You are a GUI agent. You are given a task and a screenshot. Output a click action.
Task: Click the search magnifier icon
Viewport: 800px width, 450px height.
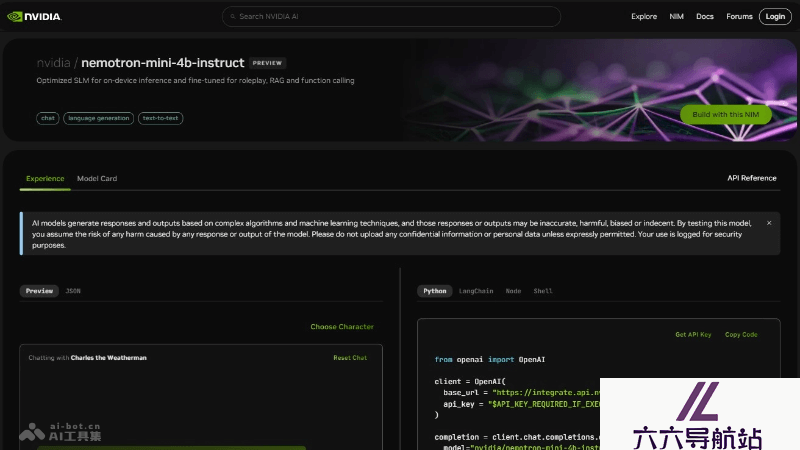tap(233, 16)
